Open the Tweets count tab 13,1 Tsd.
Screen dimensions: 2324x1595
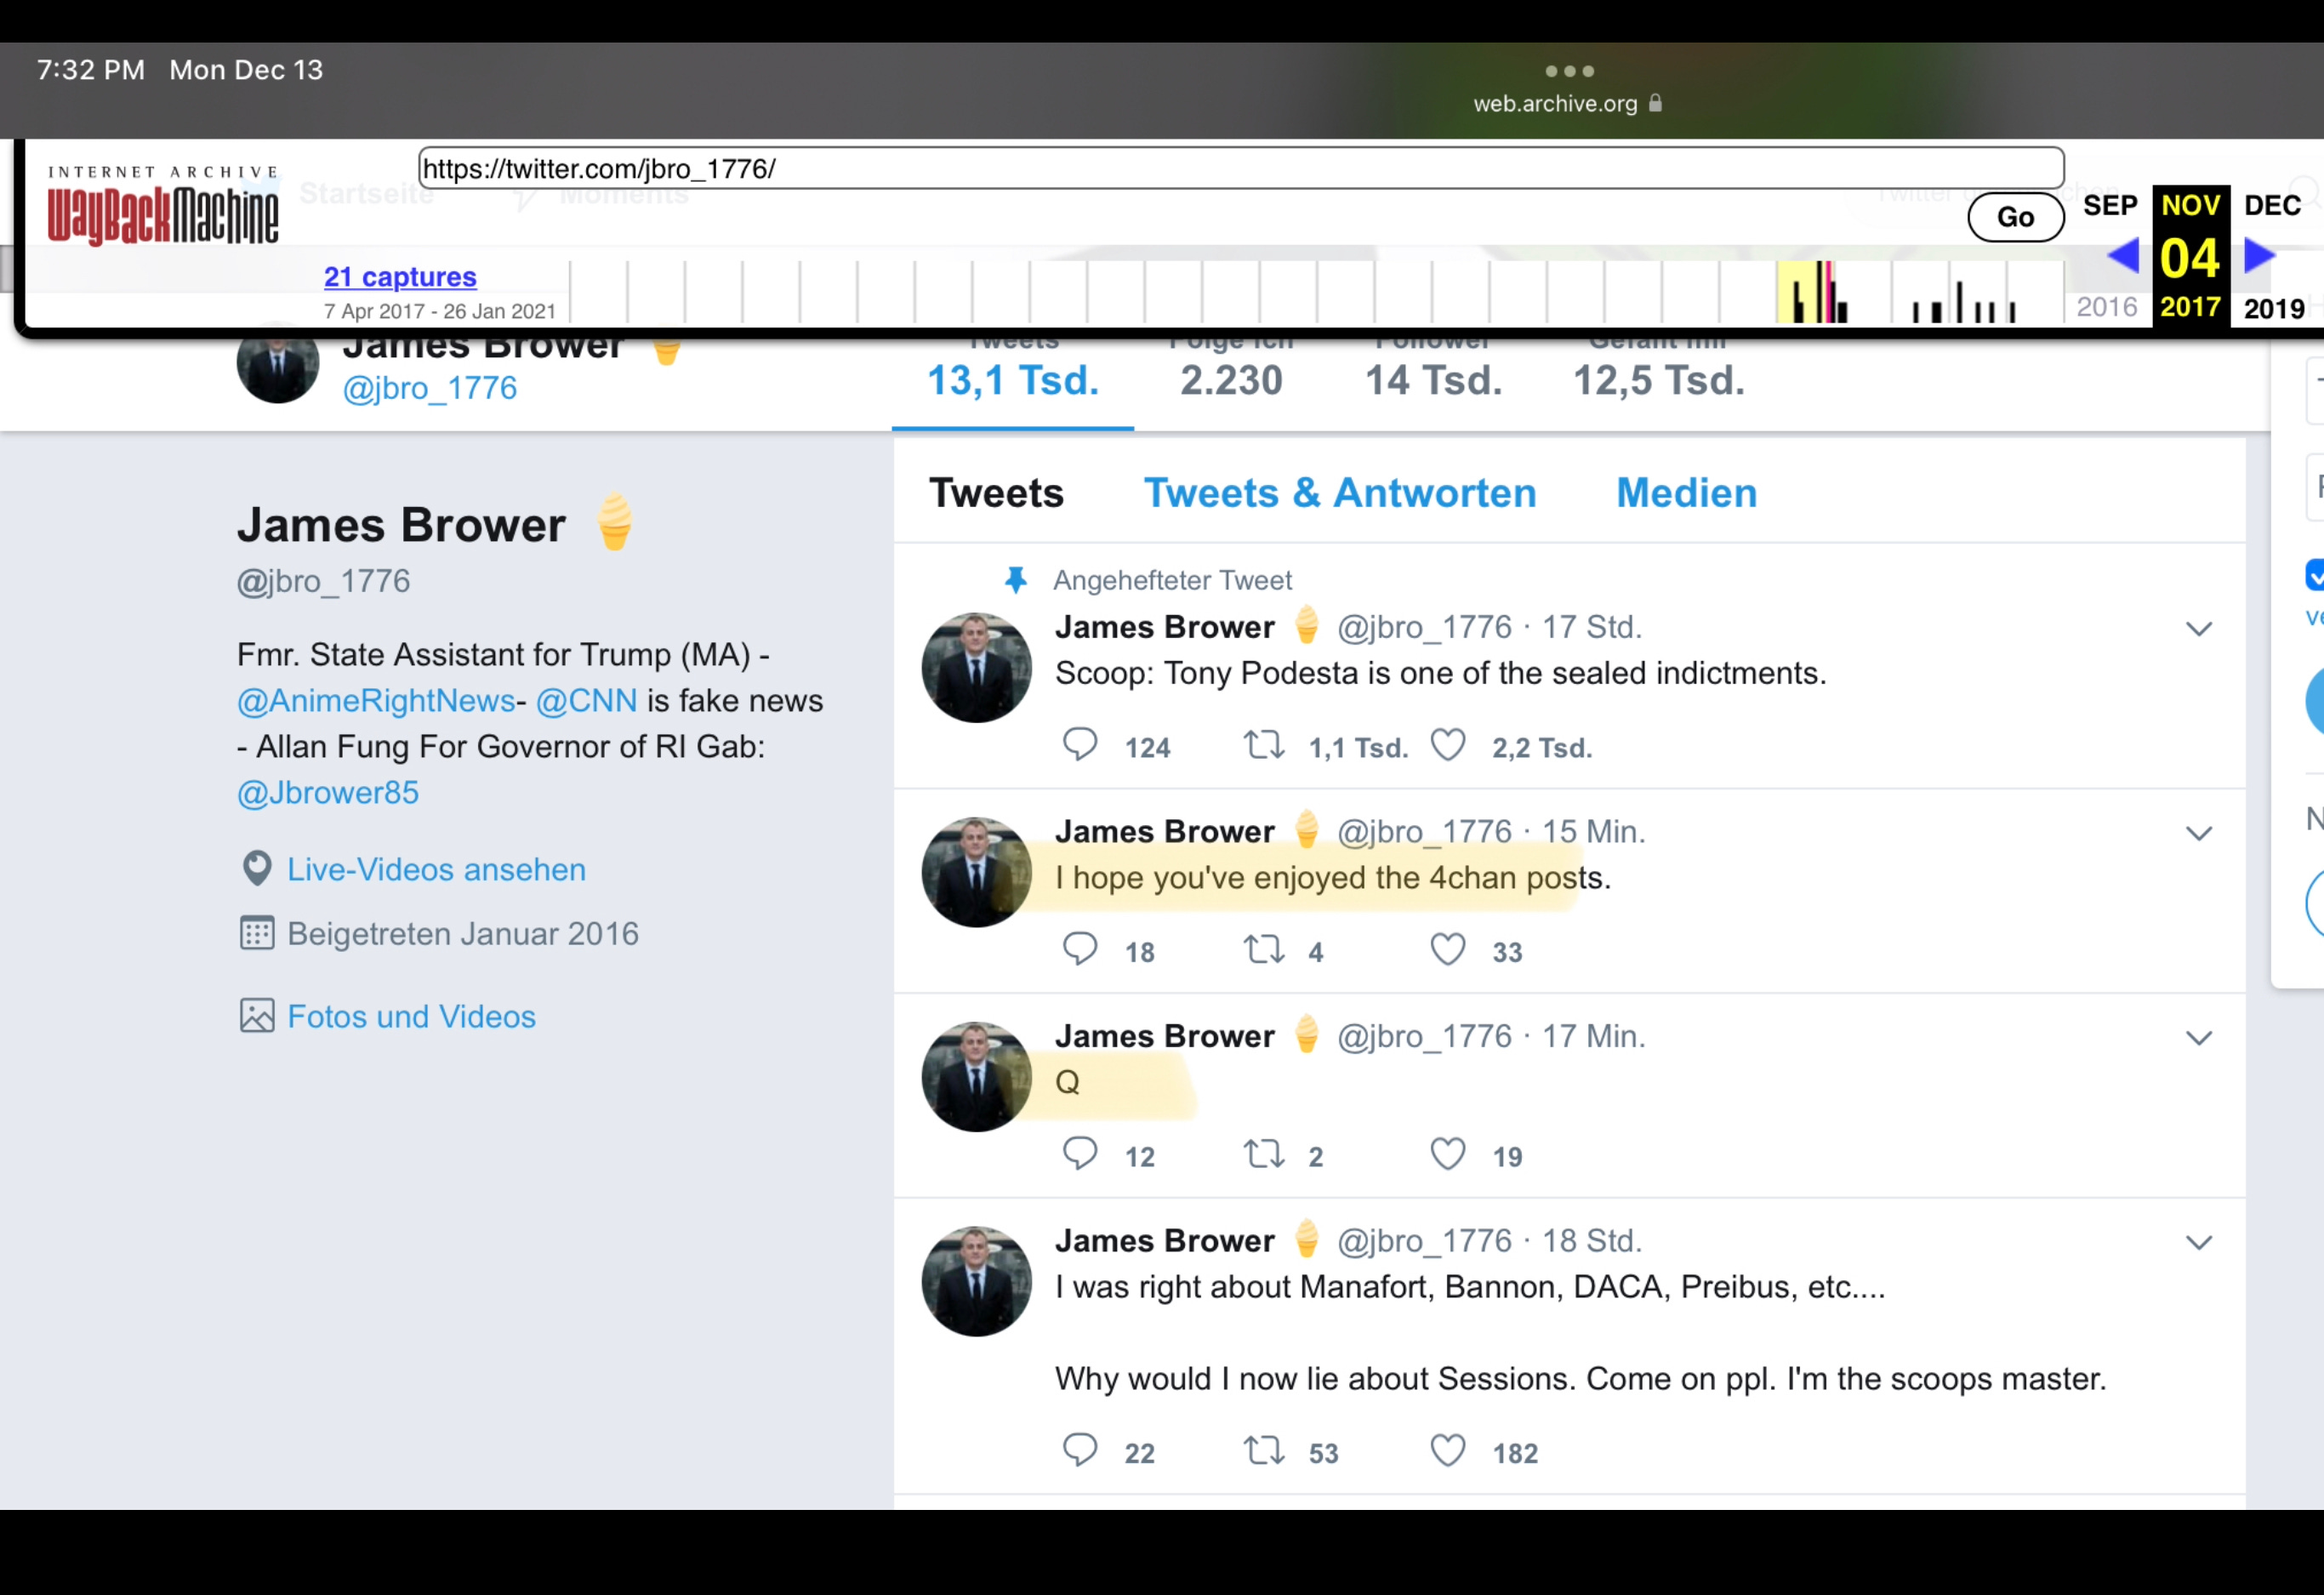1013,380
